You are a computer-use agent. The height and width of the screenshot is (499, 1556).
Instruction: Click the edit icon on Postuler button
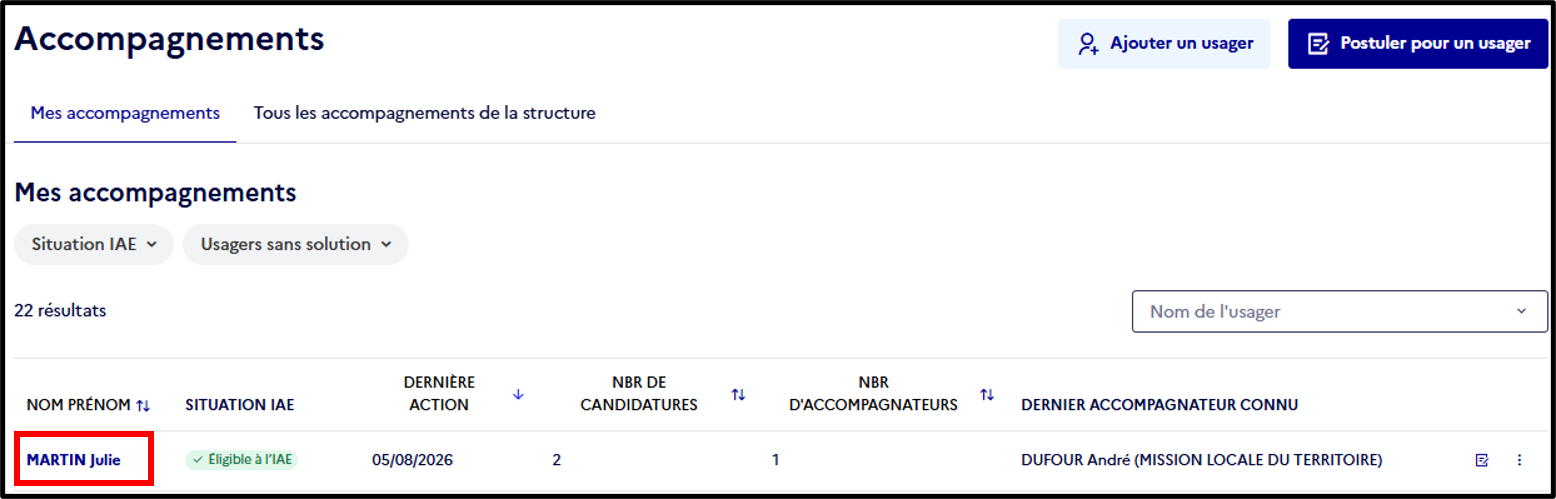(x=1319, y=44)
